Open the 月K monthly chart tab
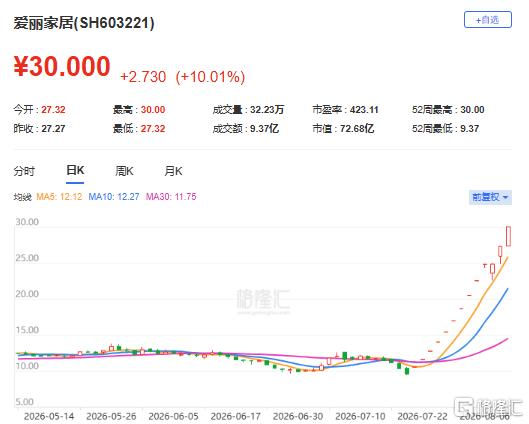The image size is (529, 424). 173,171
